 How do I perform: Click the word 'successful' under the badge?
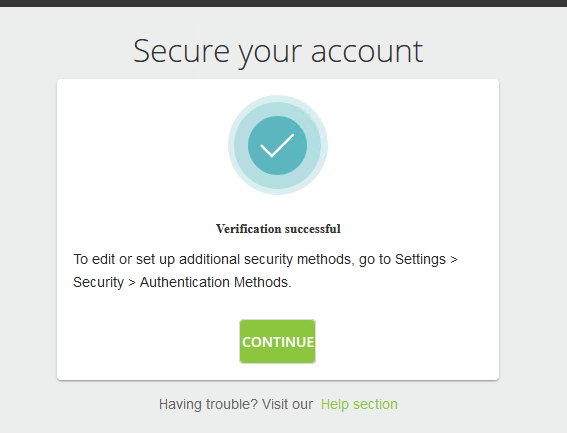(312, 229)
